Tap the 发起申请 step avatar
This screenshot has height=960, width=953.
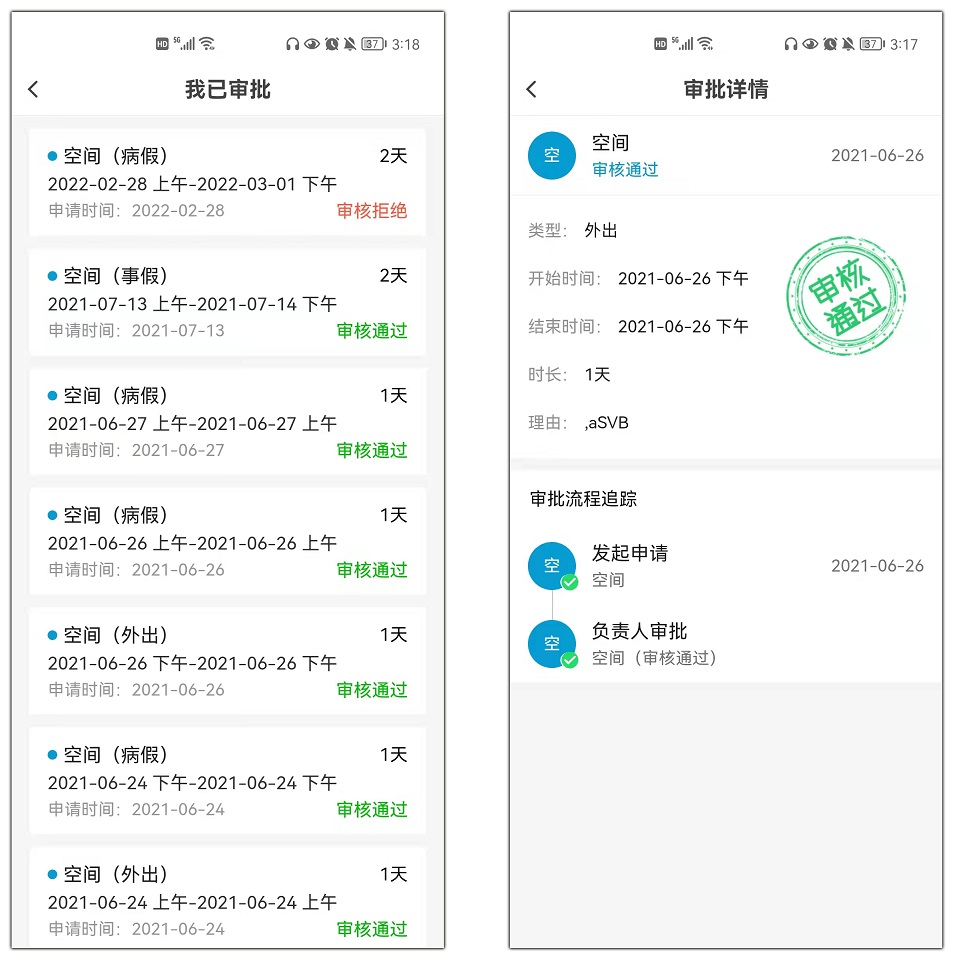click(552, 566)
